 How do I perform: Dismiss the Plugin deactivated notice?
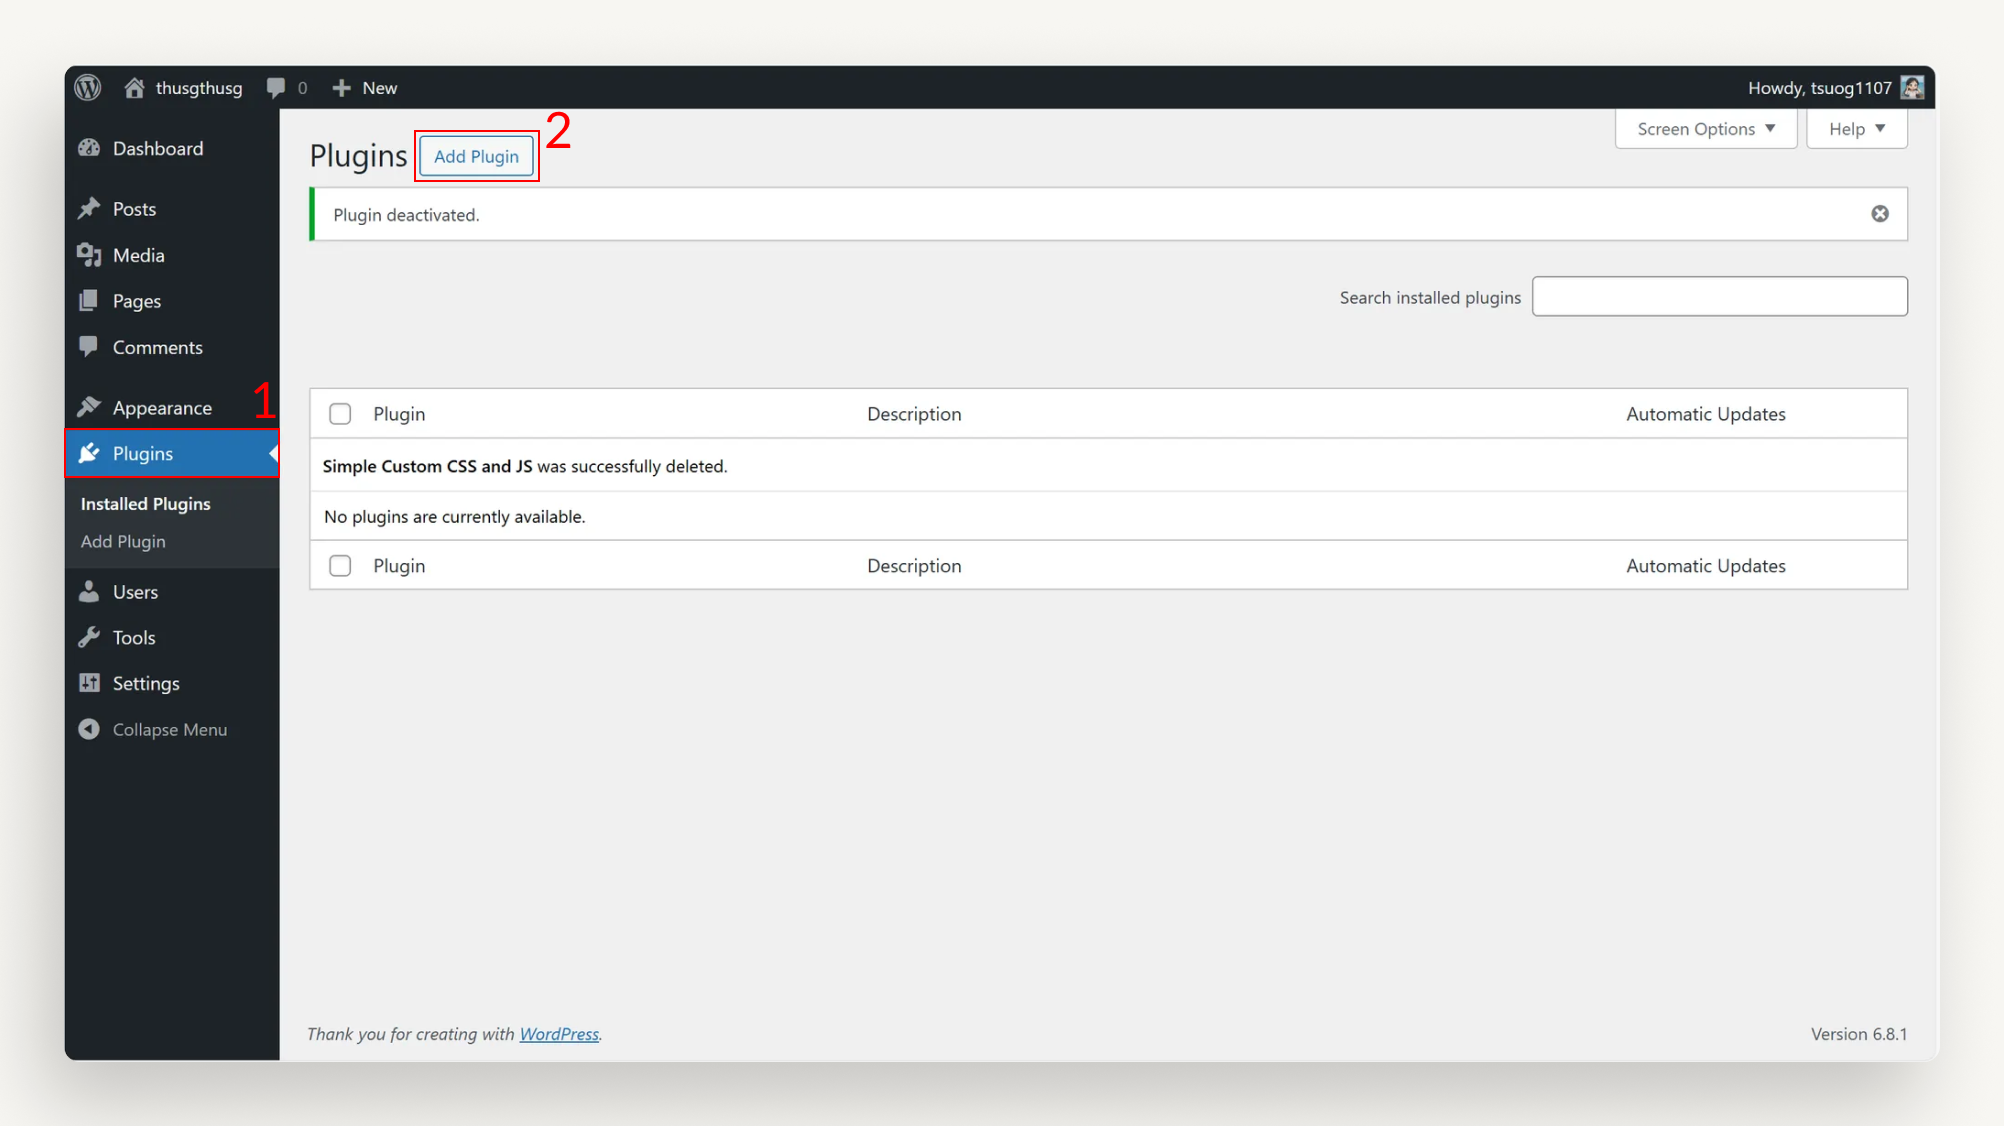(1880, 213)
